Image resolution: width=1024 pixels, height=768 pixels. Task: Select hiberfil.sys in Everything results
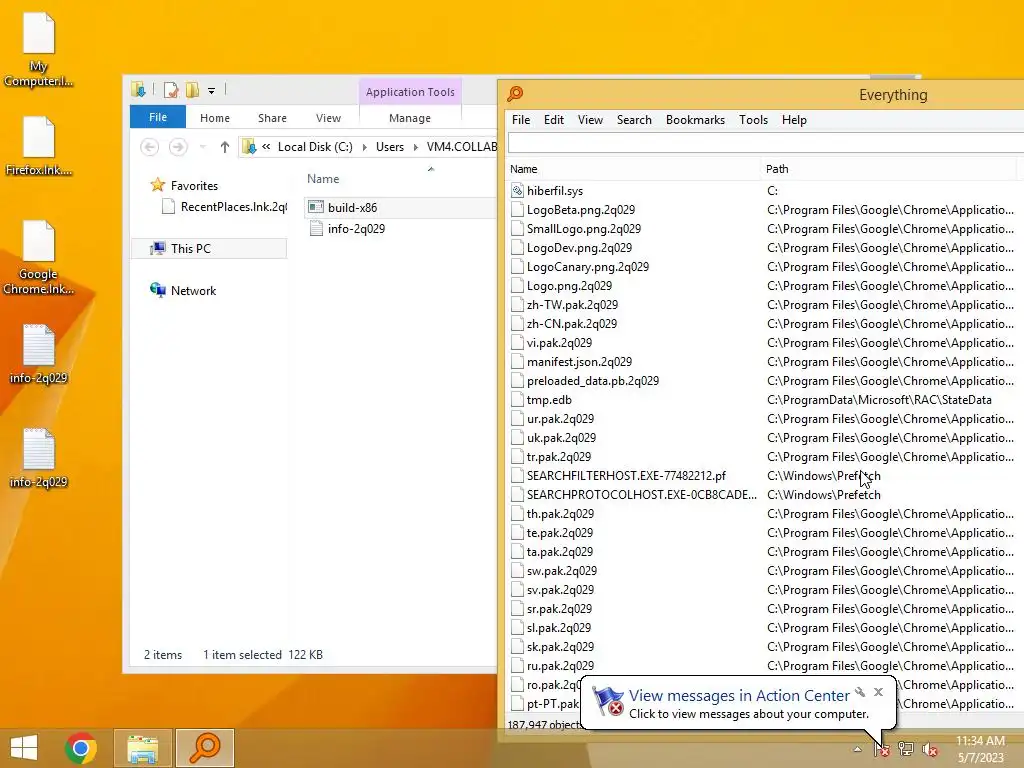[x=554, y=191]
